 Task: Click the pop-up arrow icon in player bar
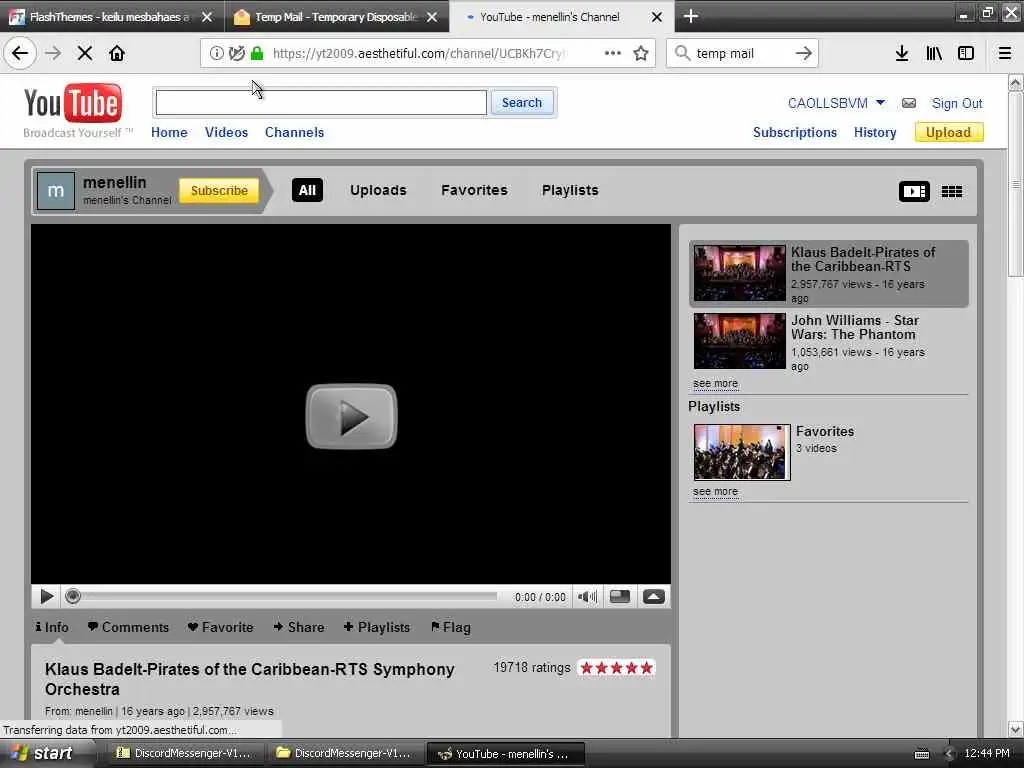click(654, 596)
